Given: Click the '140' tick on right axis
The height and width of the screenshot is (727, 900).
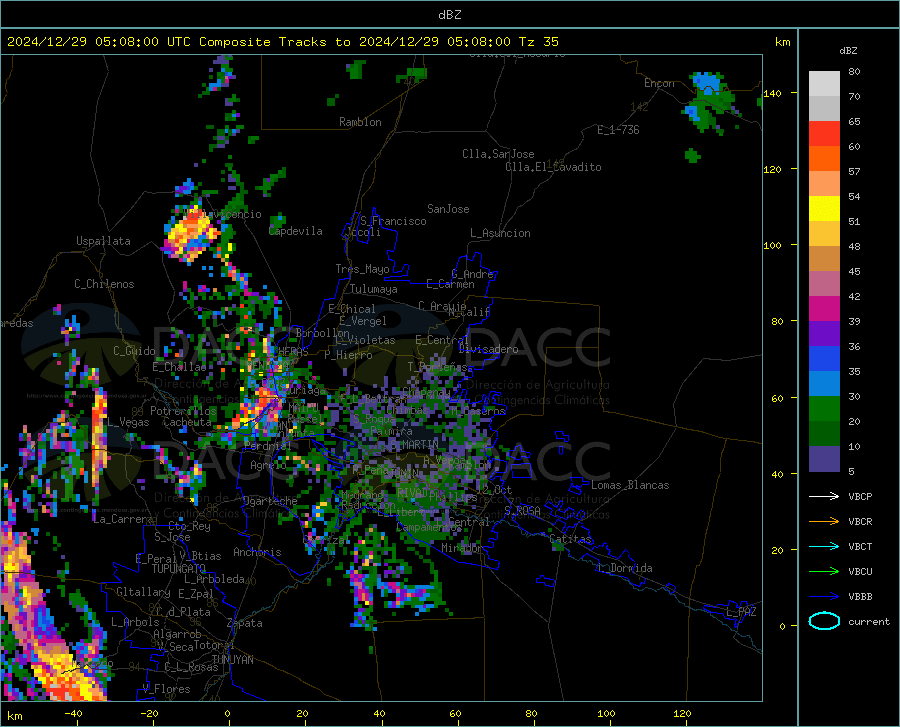Looking at the screenshot, I should coord(772,94).
